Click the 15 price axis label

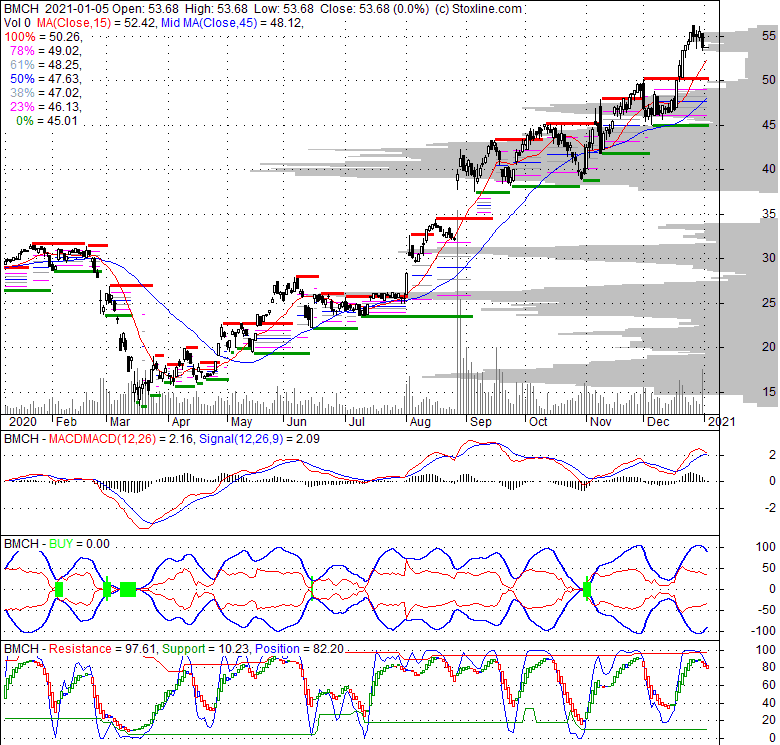(x=769, y=392)
